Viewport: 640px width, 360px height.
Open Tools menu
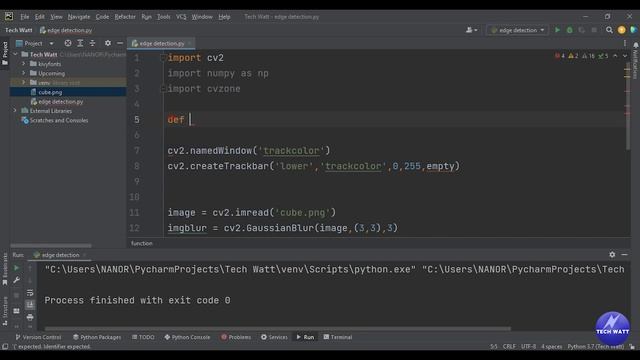164,17
